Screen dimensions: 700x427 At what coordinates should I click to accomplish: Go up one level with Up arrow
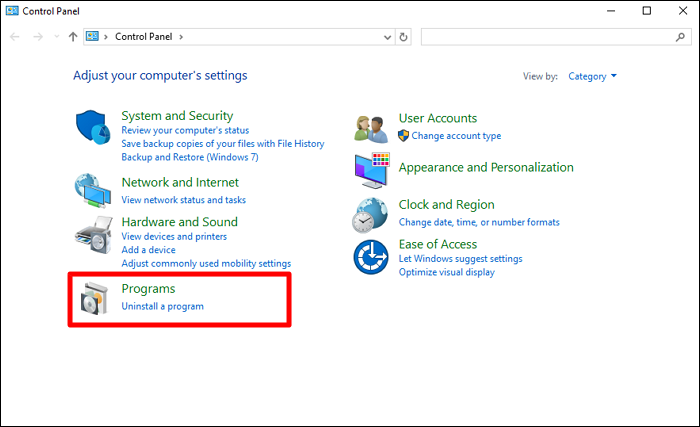(72, 37)
